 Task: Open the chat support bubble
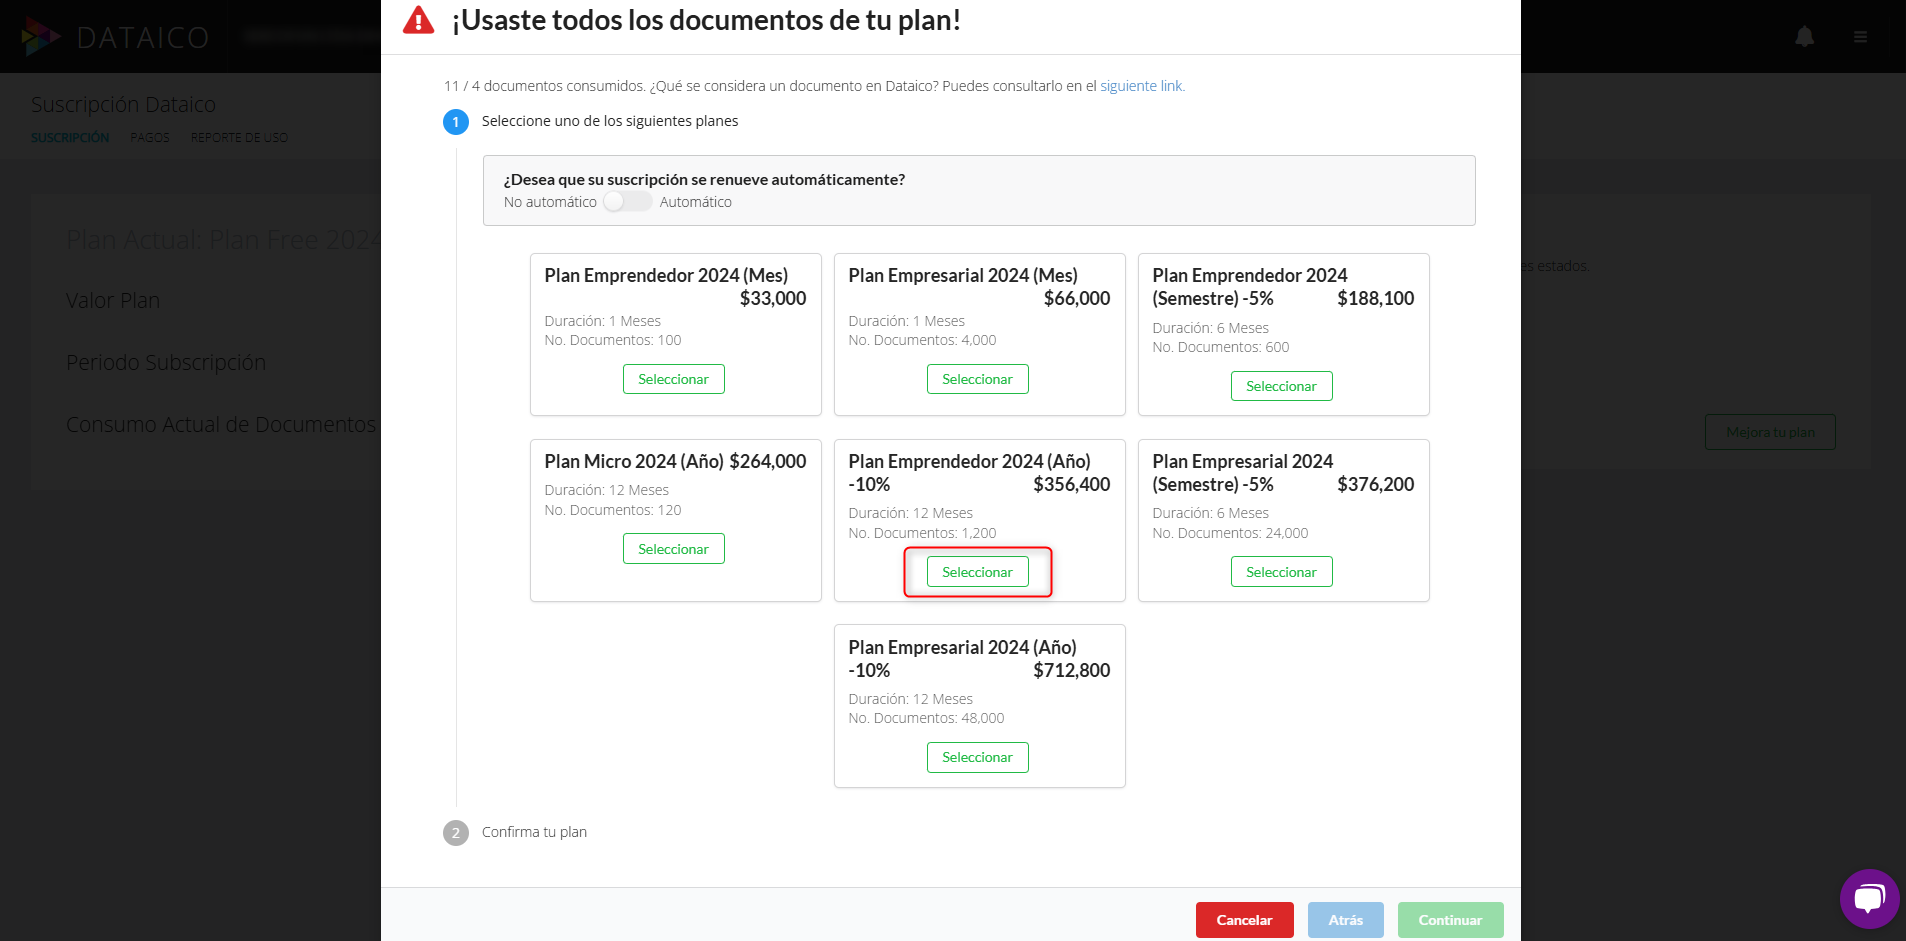tap(1869, 899)
